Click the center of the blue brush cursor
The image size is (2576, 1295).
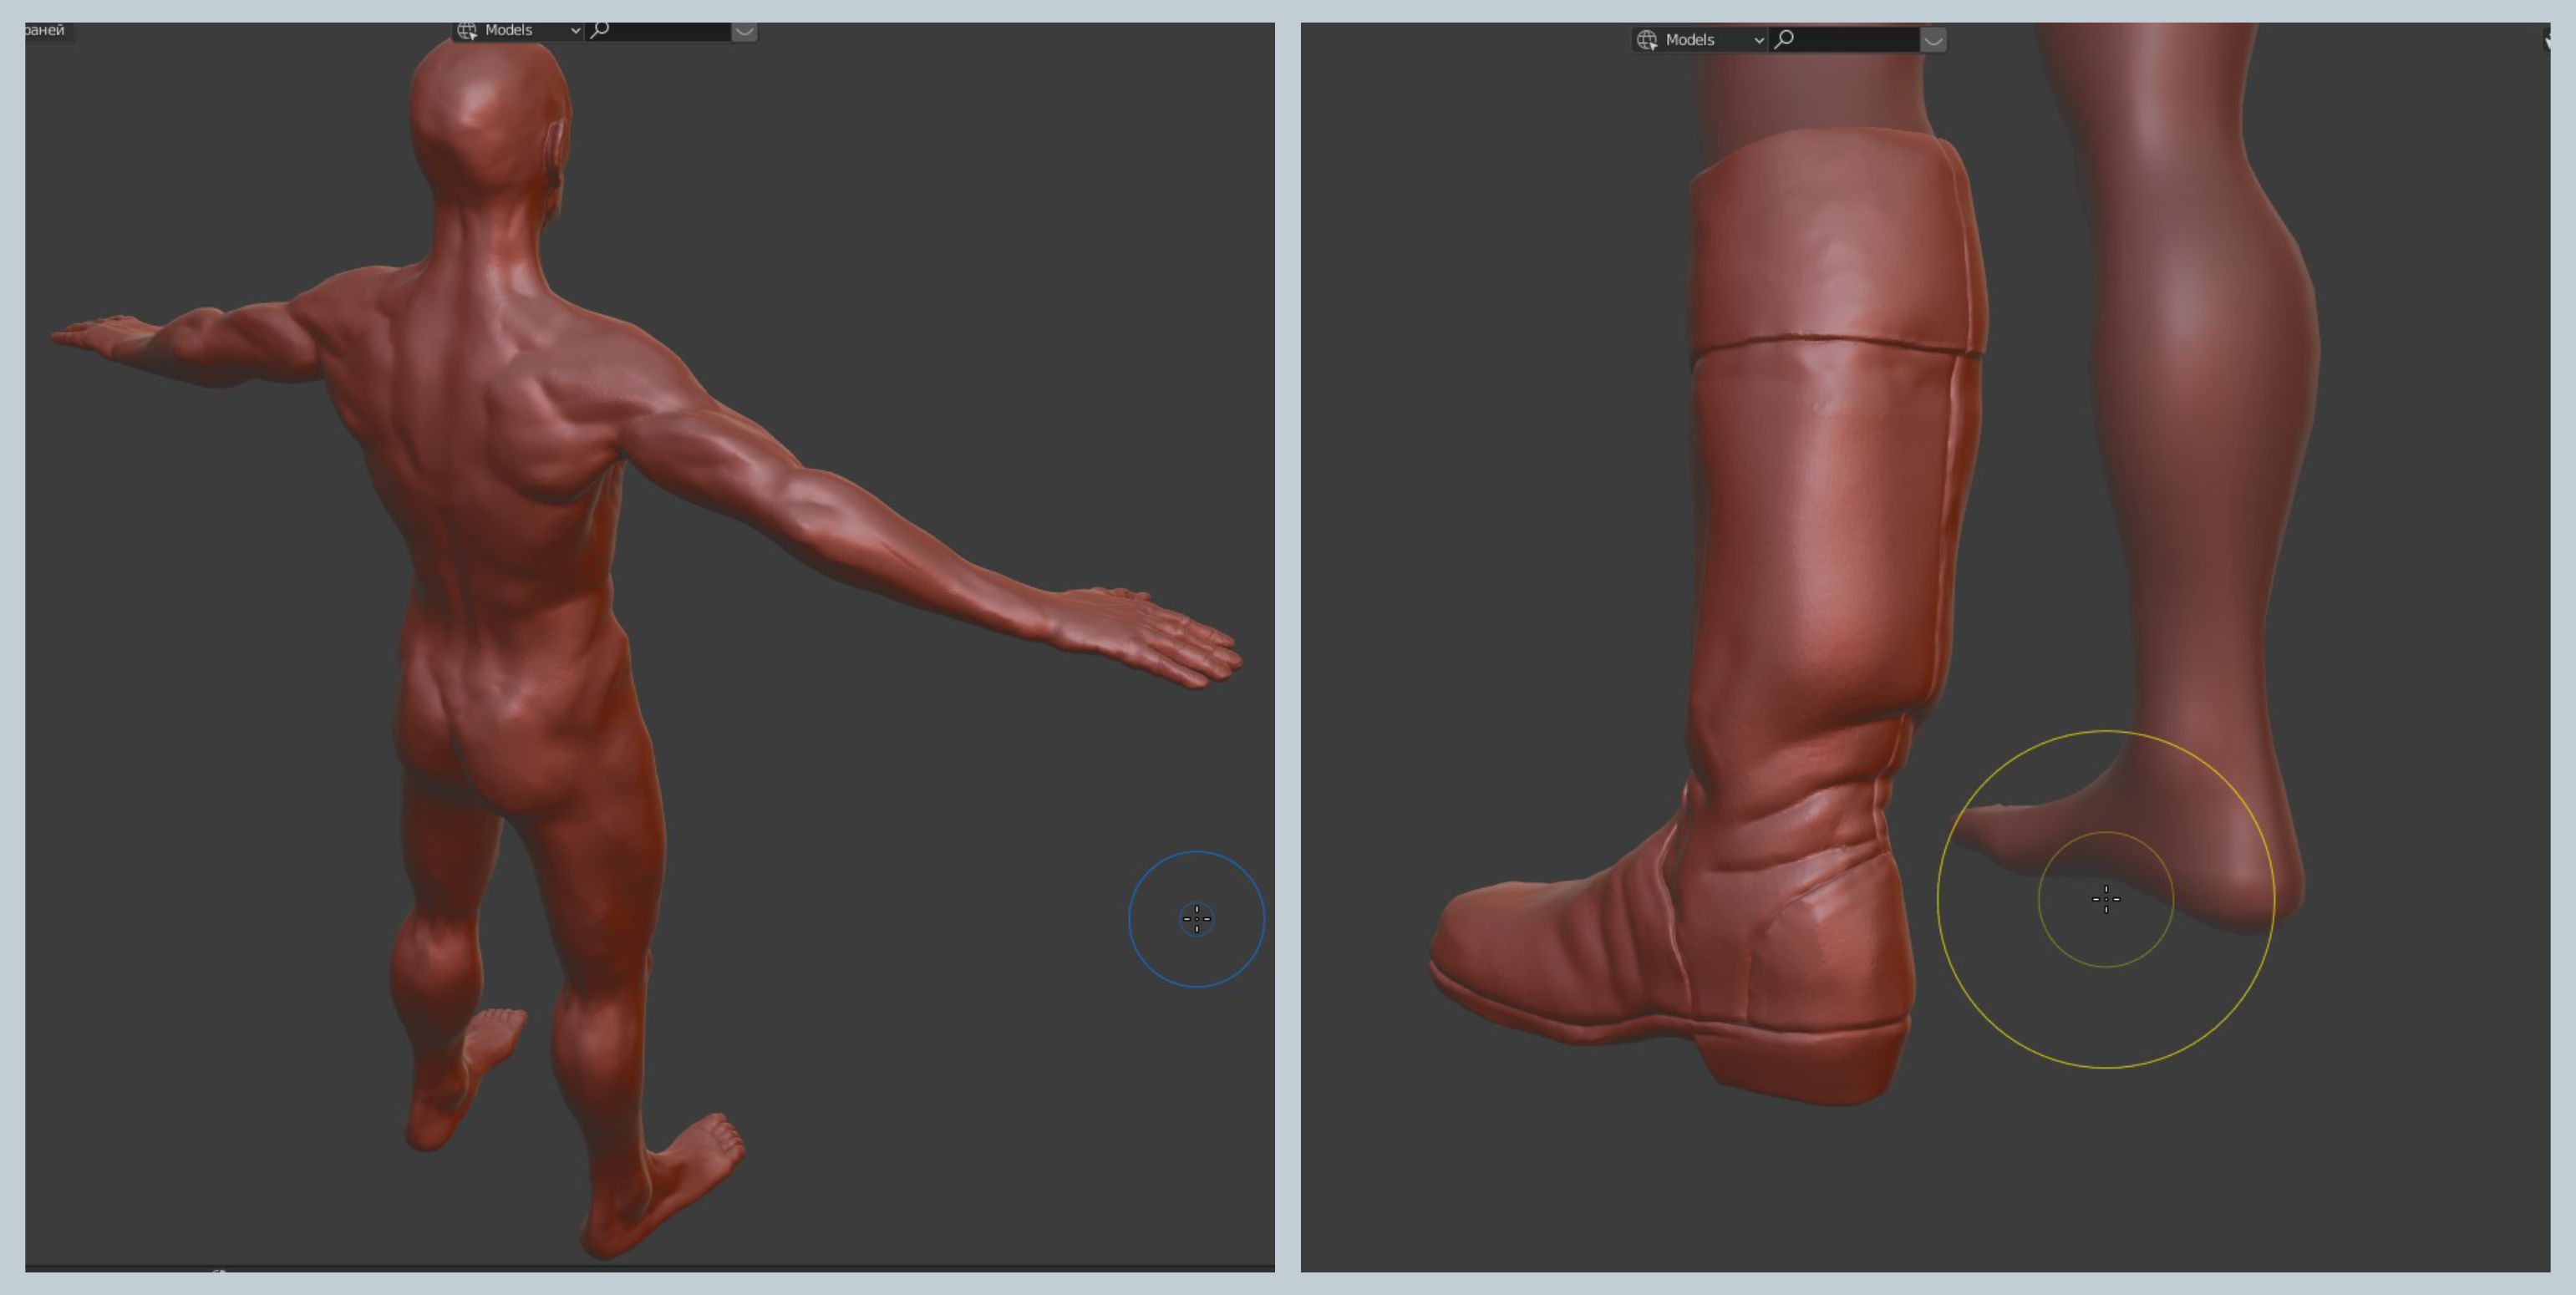pos(1197,919)
